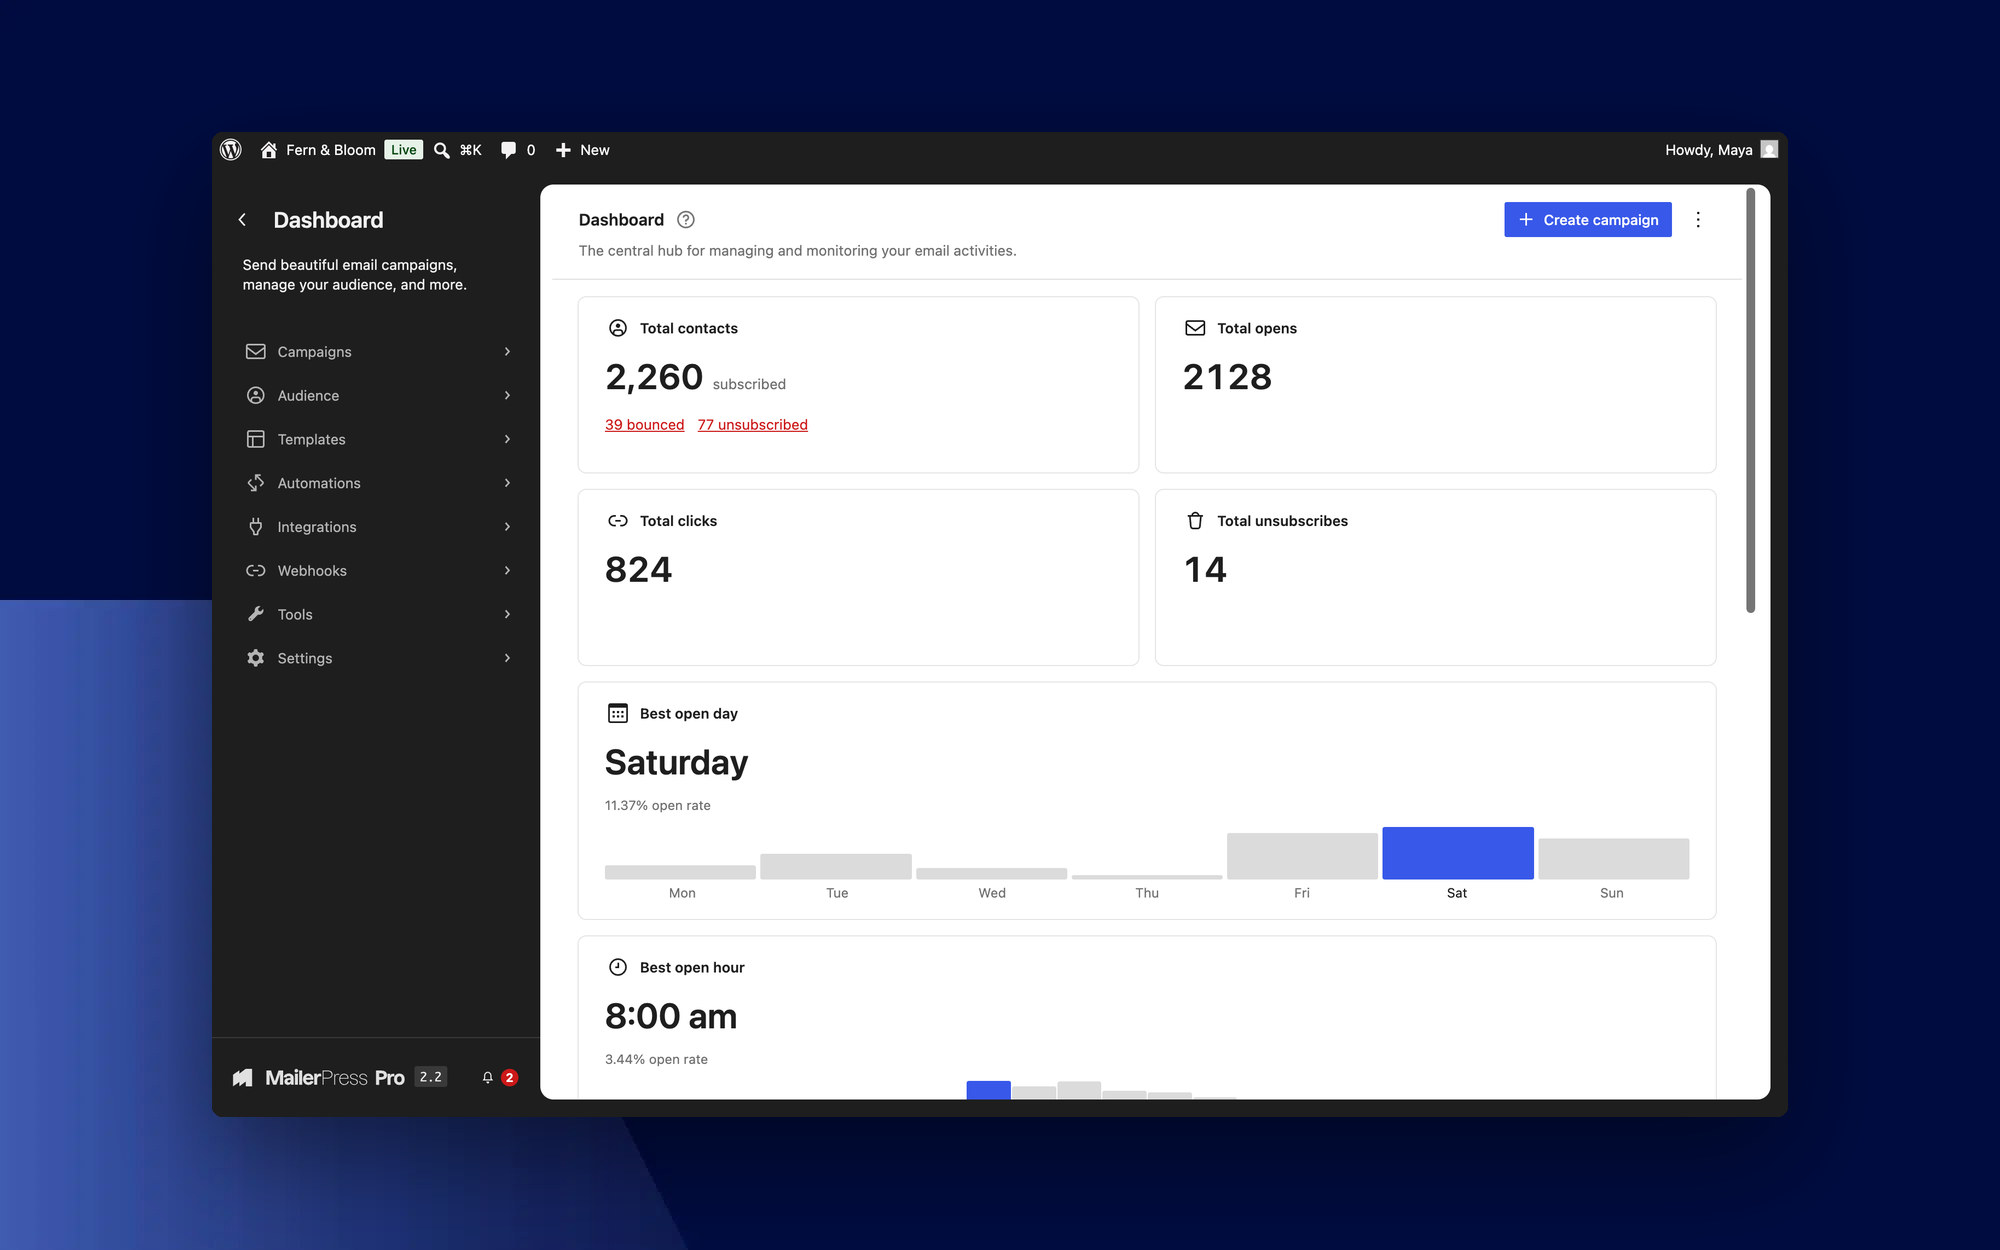Click the Tools wrench icon
The image size is (2000, 1250).
(x=256, y=614)
